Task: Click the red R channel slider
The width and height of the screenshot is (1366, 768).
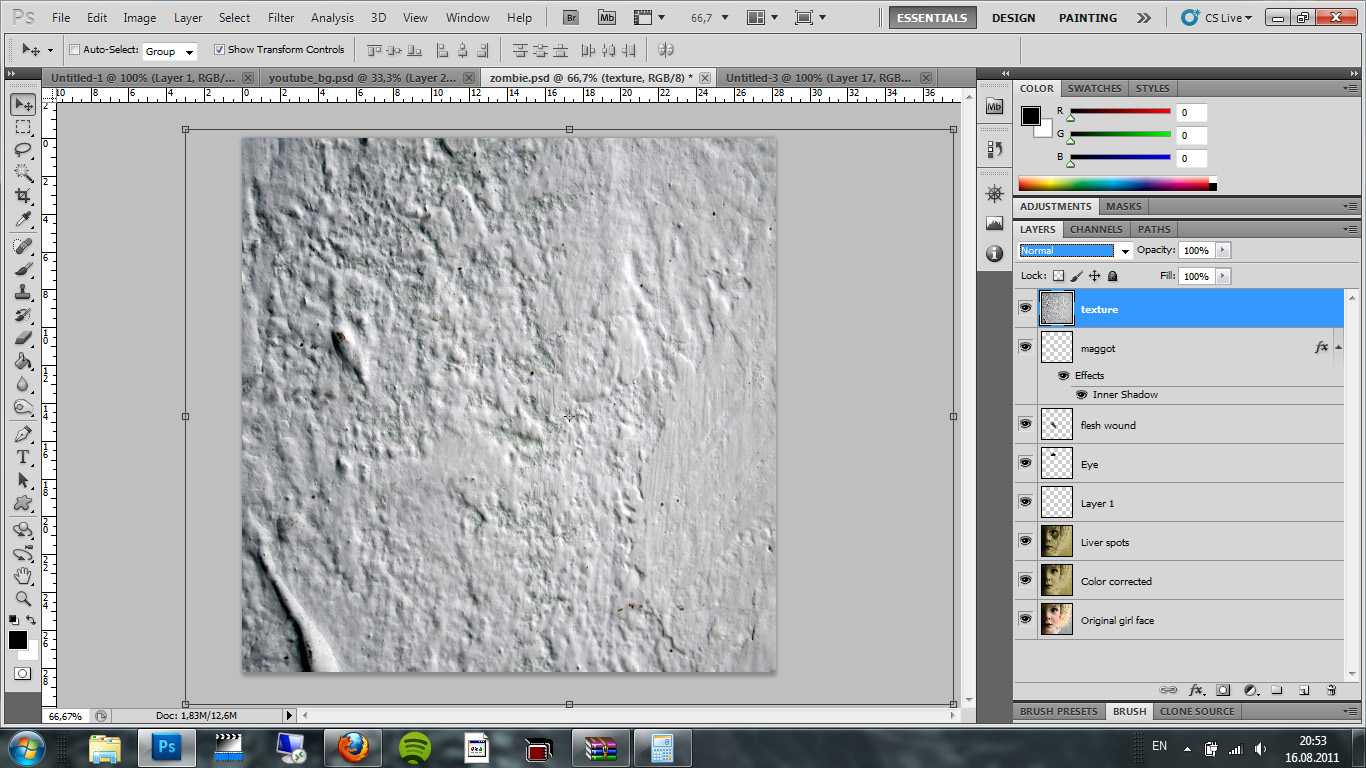Action: (x=1120, y=112)
